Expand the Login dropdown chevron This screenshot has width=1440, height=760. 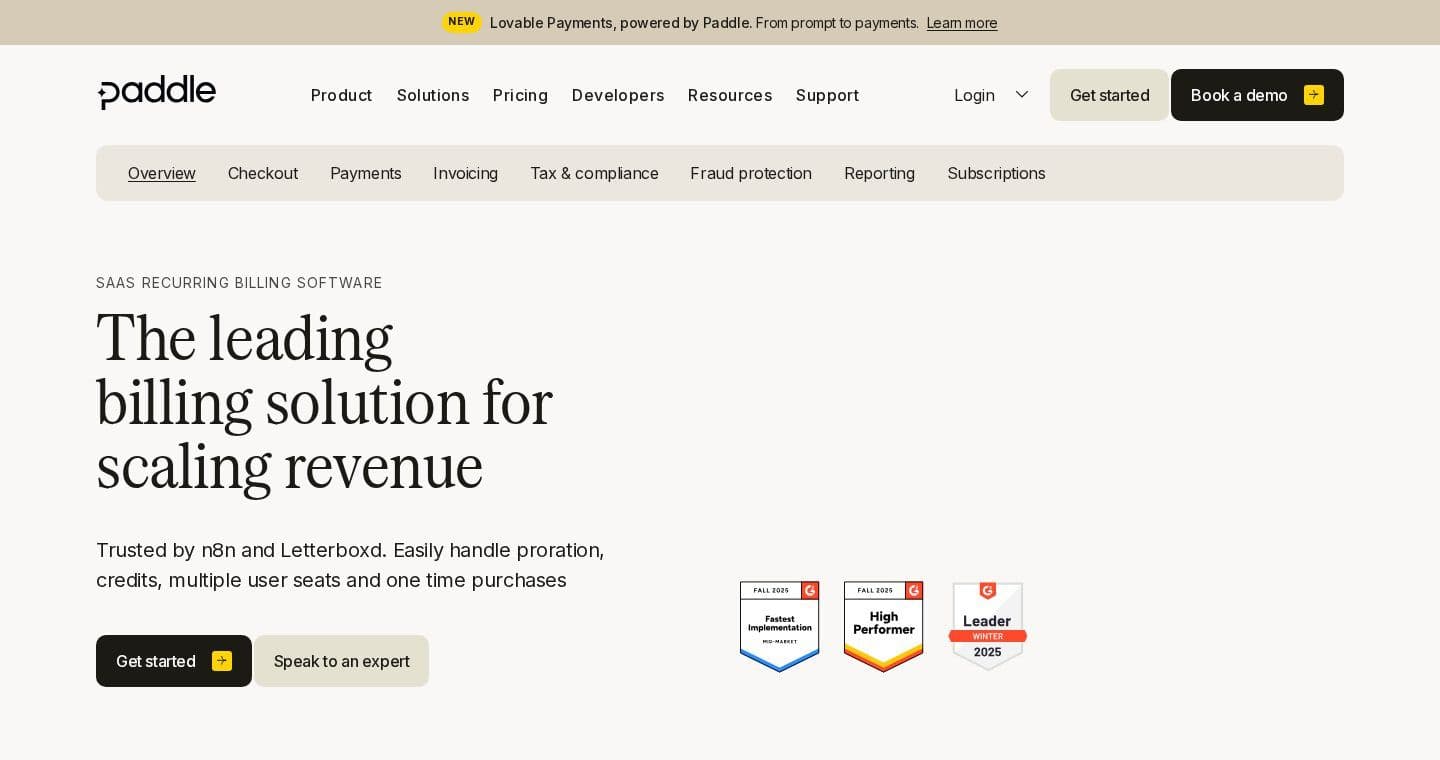coord(1022,94)
